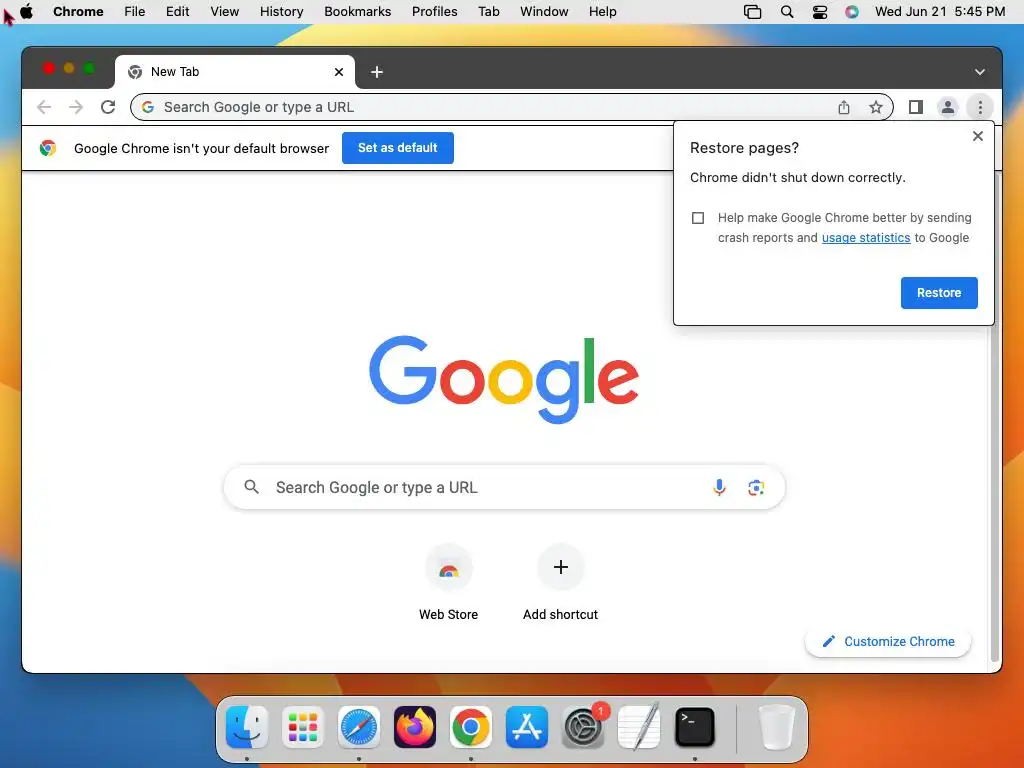Open Spotlight search in menu bar
Screen dimensions: 1024x768
point(787,12)
